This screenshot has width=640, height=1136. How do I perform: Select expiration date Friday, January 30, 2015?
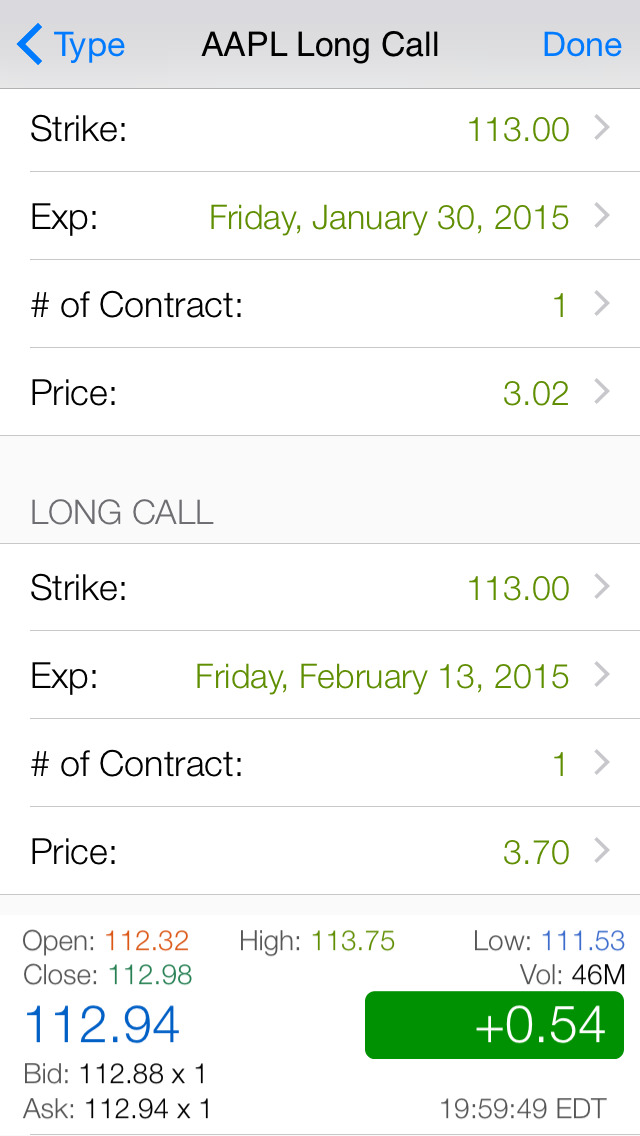tap(389, 217)
